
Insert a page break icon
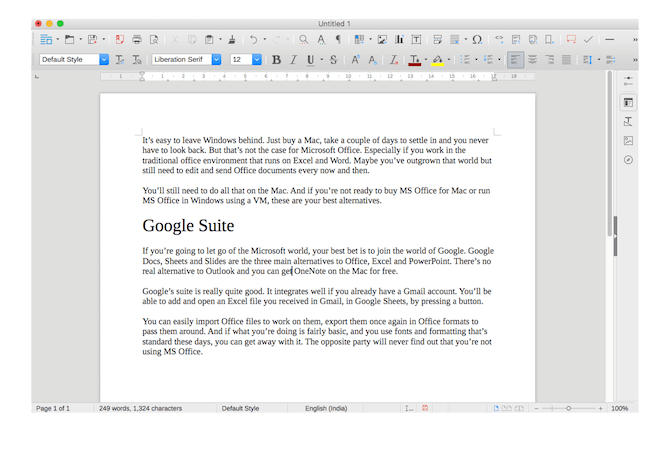tap(438, 40)
